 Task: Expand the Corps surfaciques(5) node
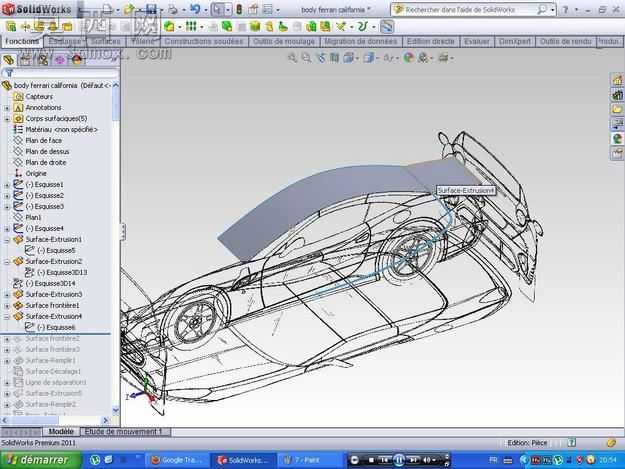(7, 119)
